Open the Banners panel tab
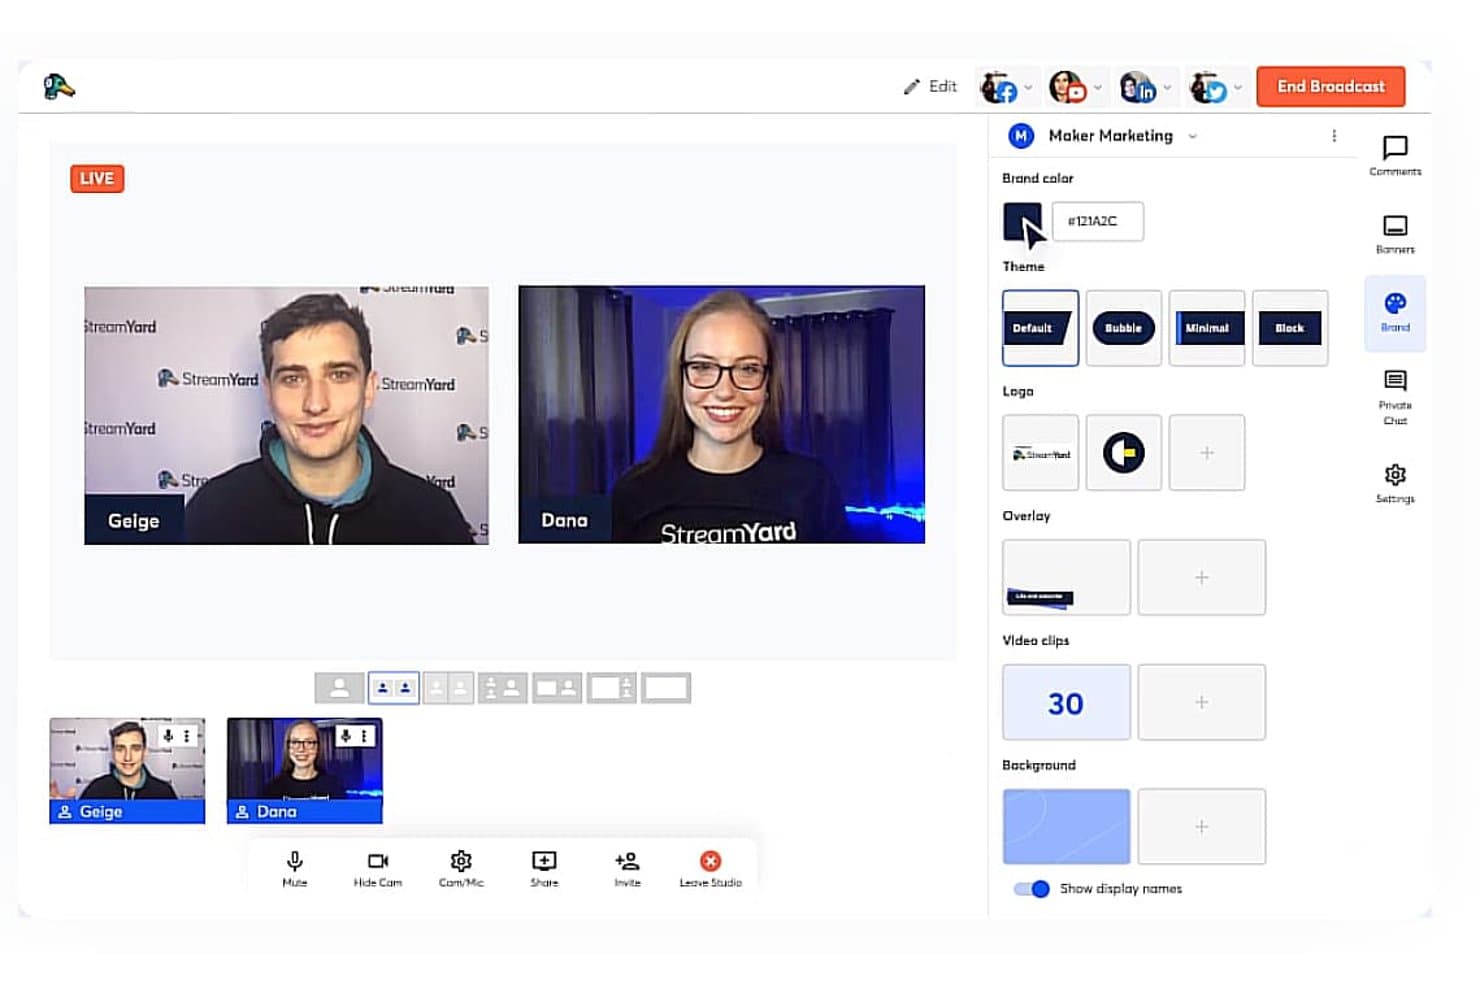 point(1395,234)
